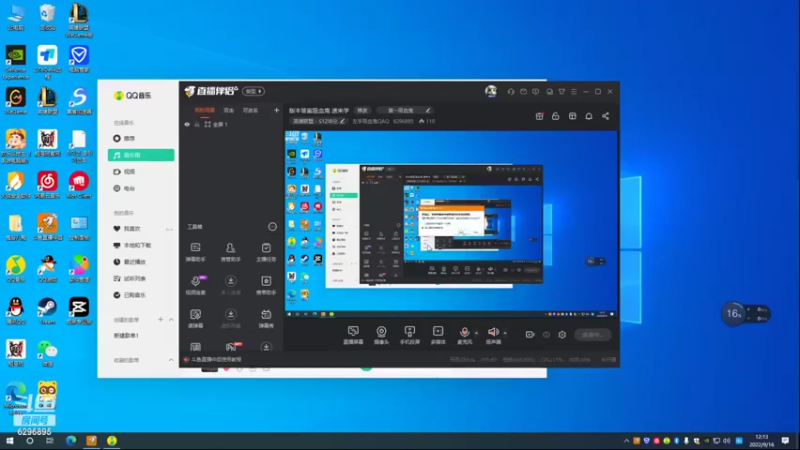Open the mode pill next to 直播伴侣 logo

pos(253,91)
